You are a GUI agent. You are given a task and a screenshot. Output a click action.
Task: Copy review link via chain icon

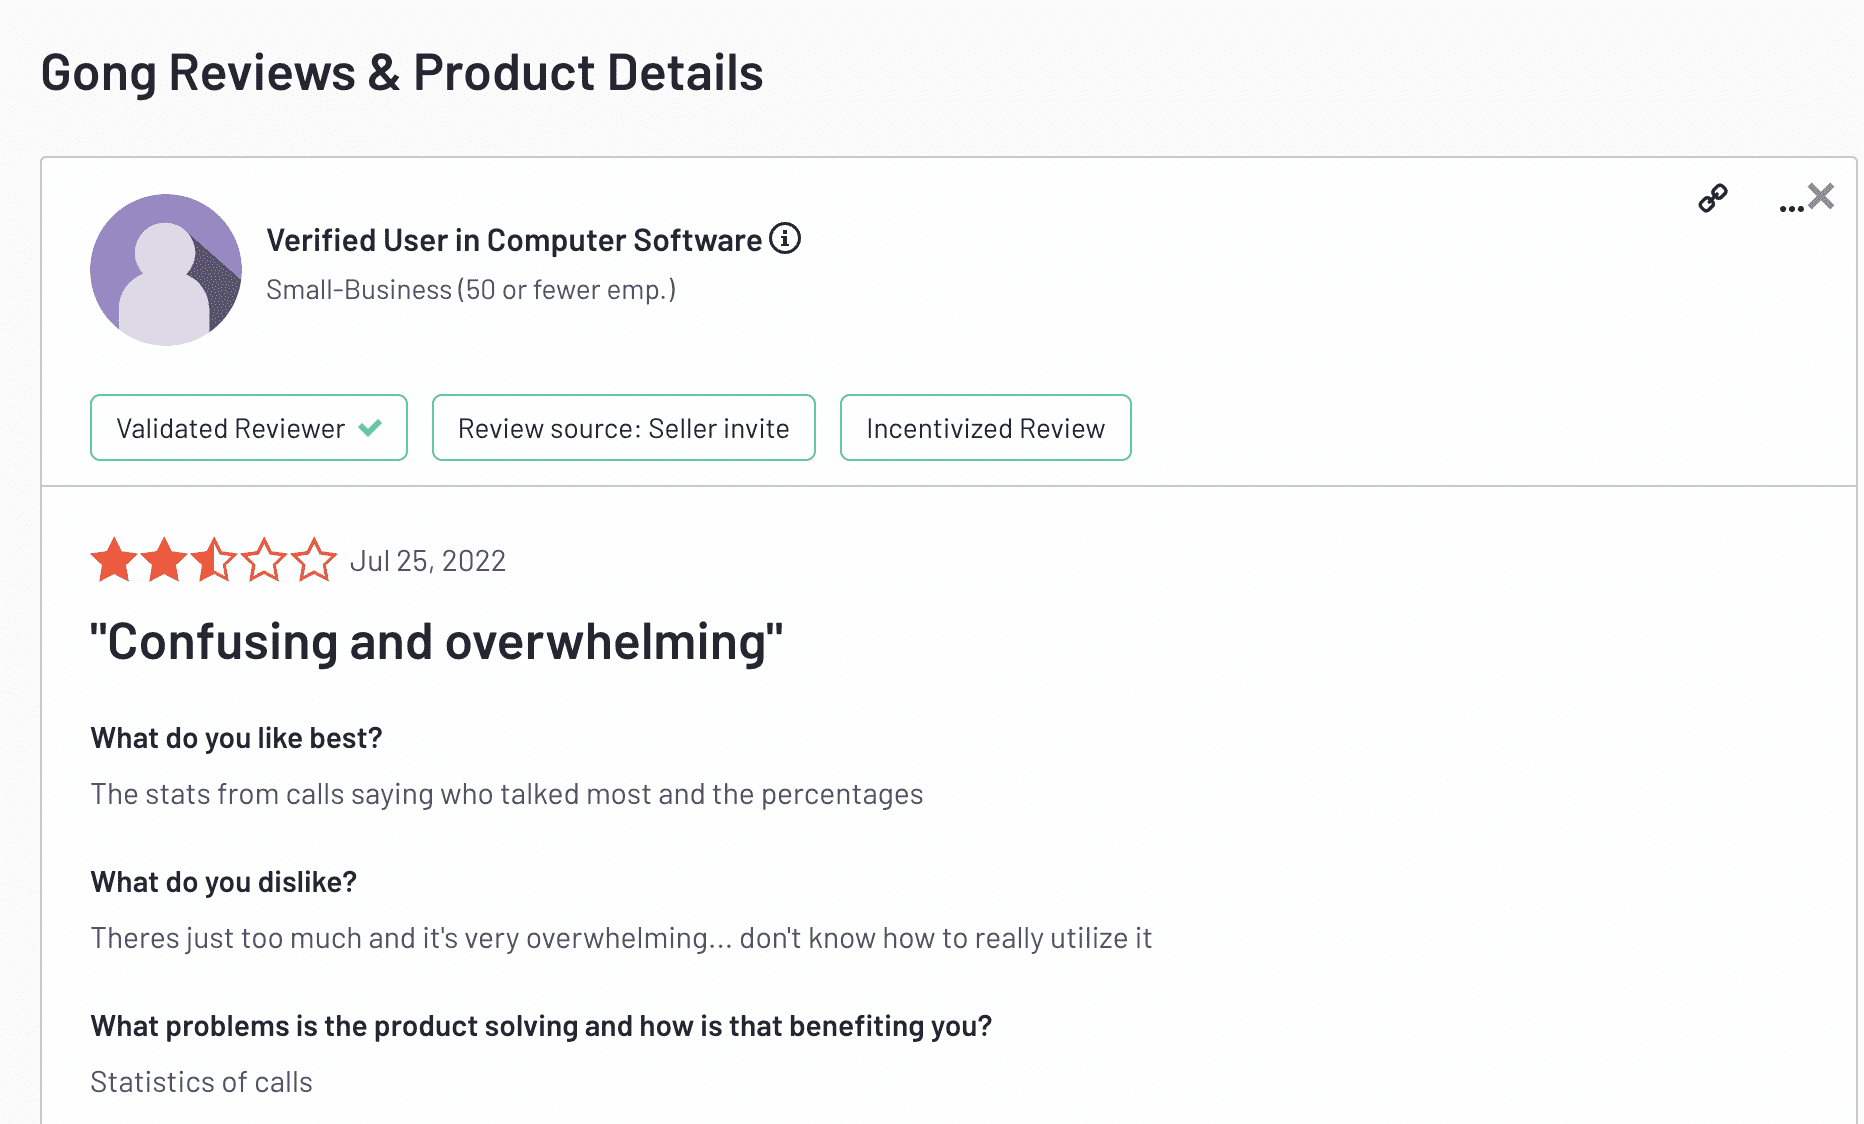click(1713, 198)
